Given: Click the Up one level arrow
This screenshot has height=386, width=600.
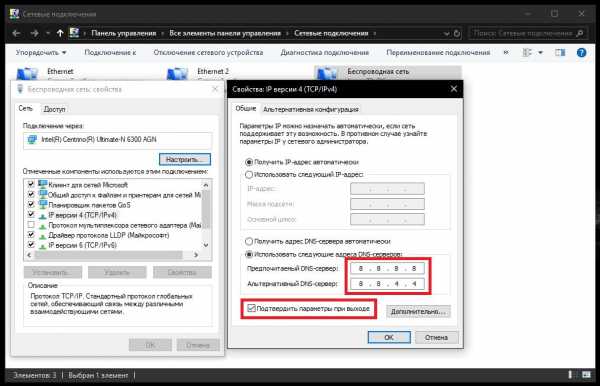Looking at the screenshot, I should [x=60, y=33].
